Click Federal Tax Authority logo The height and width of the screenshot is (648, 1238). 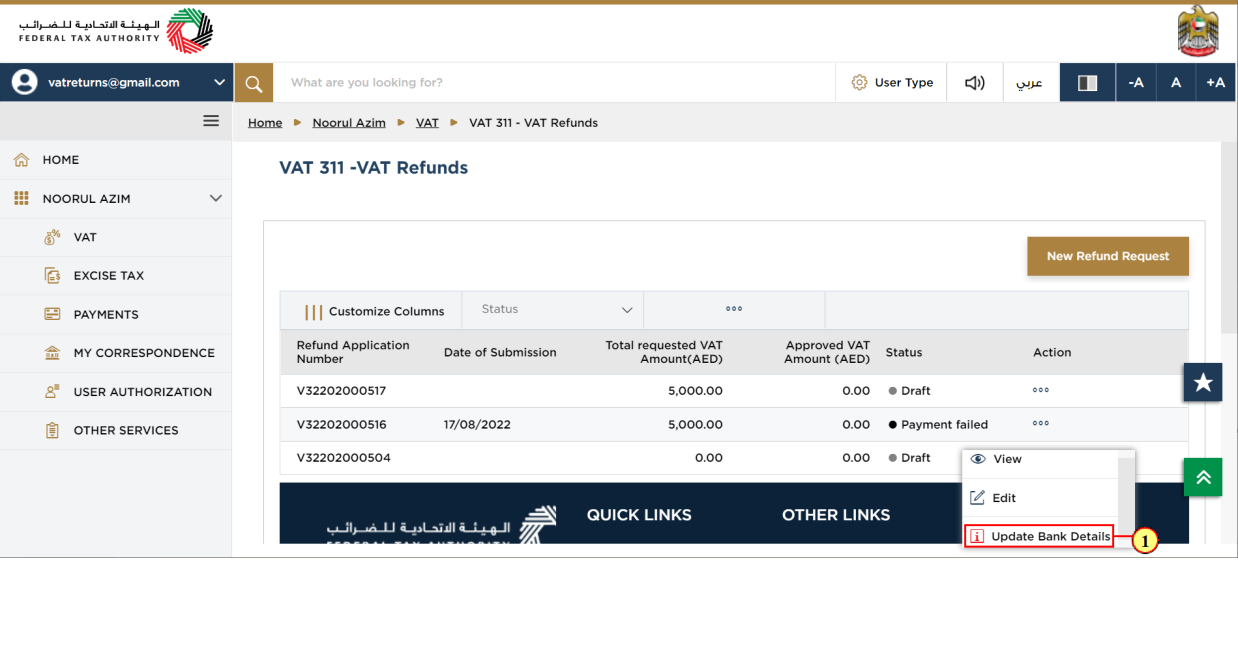click(116, 31)
